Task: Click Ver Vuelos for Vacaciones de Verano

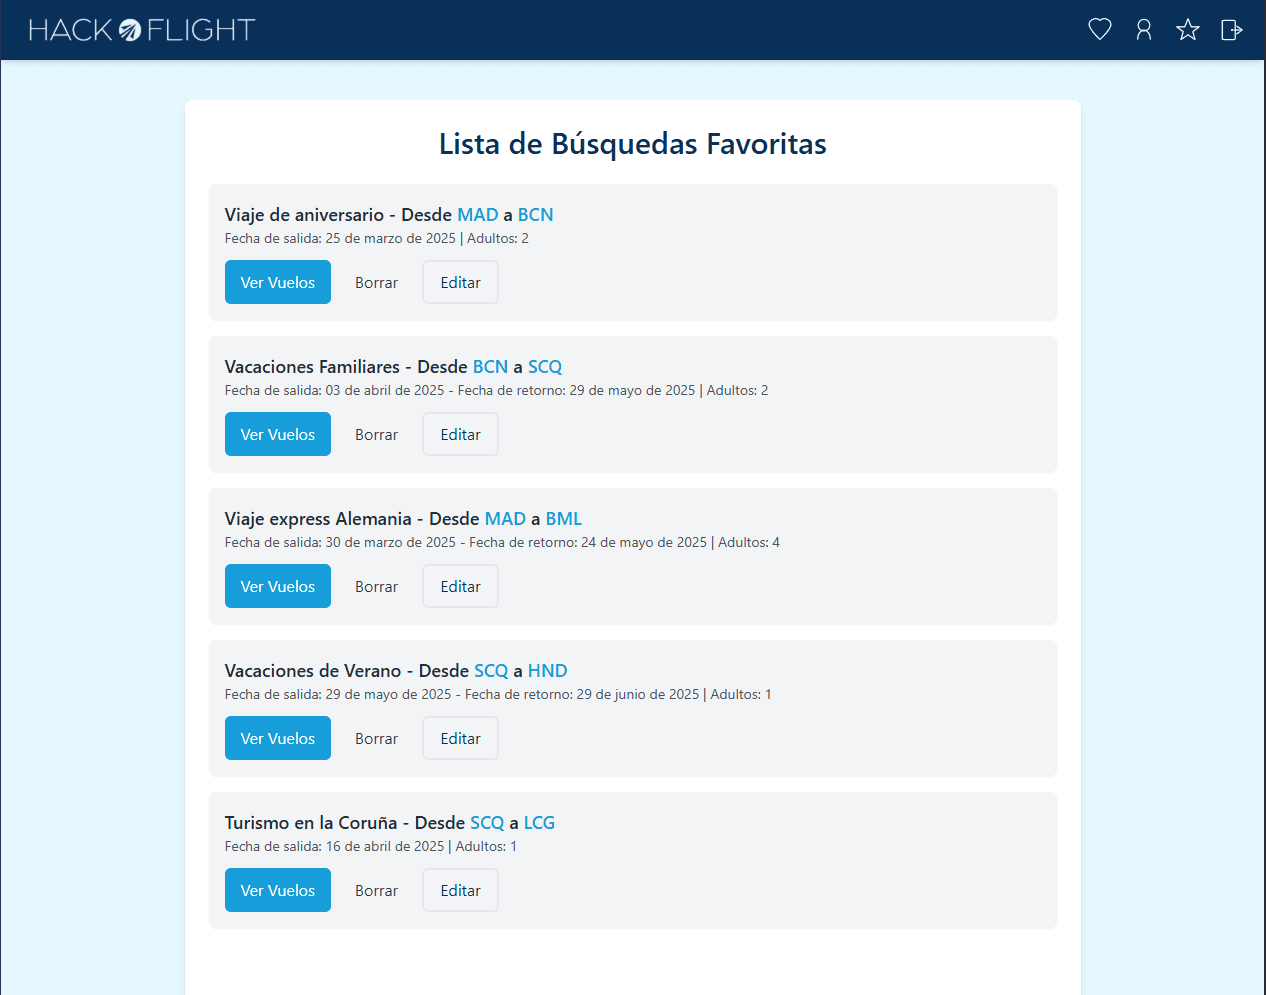Action: pos(277,738)
